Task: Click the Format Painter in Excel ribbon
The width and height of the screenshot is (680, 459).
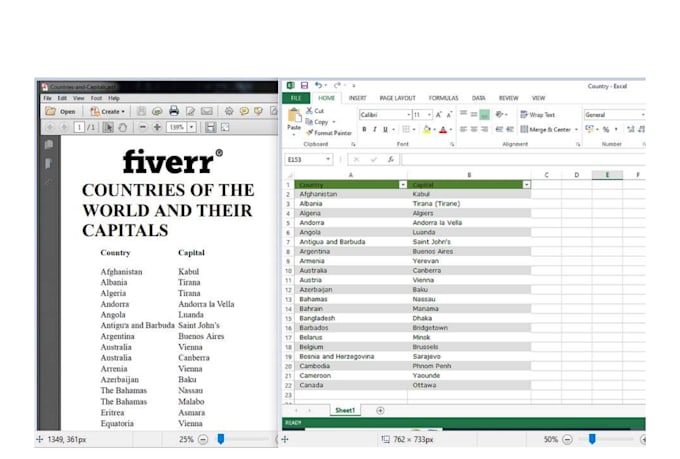Action: (x=329, y=133)
